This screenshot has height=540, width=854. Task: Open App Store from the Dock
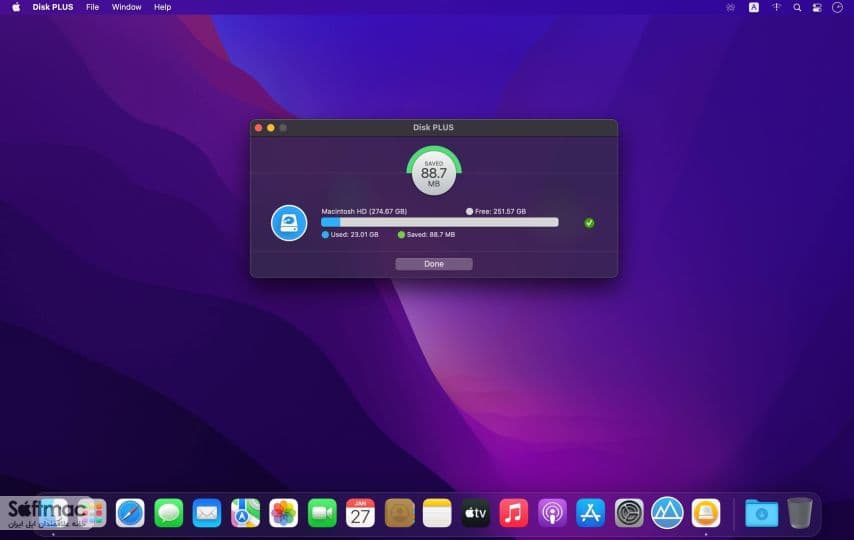(590, 513)
